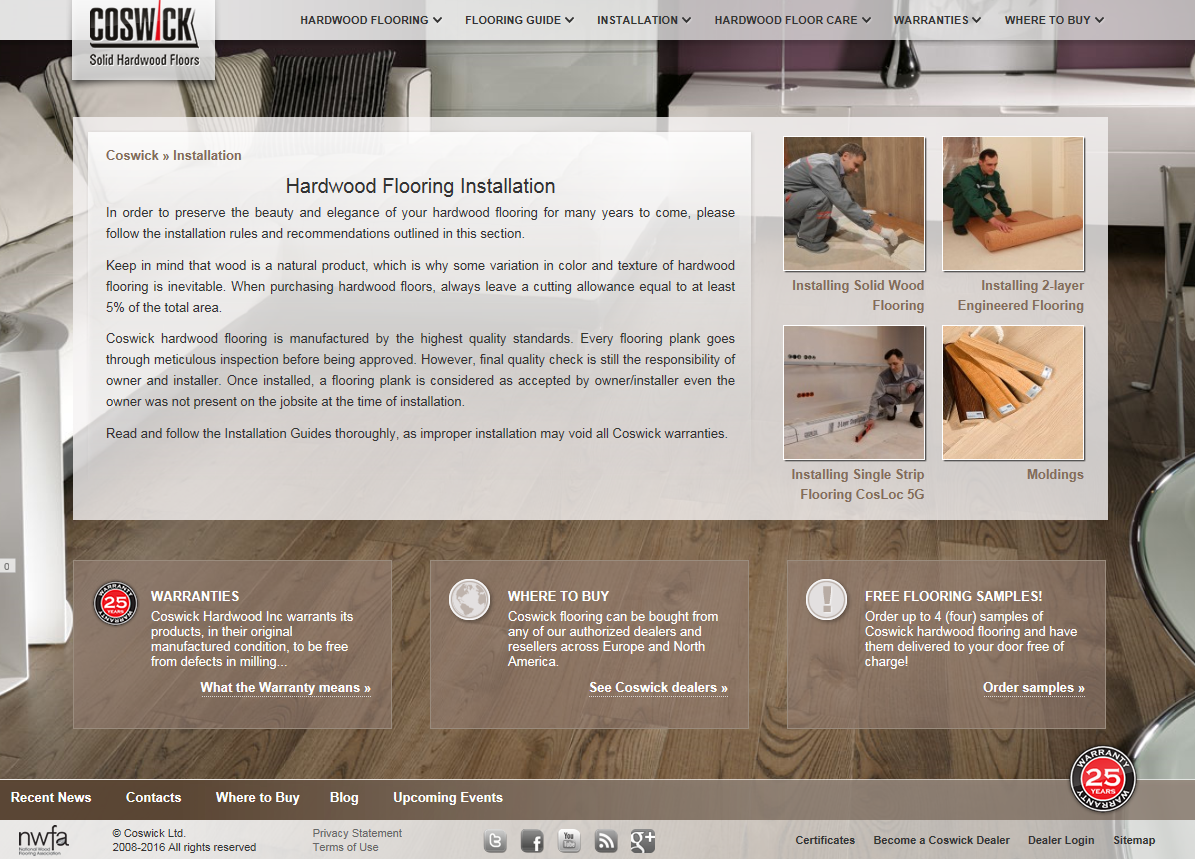Open the Certificates footer link
Viewport: 1195px width, 859px height.
click(x=825, y=840)
